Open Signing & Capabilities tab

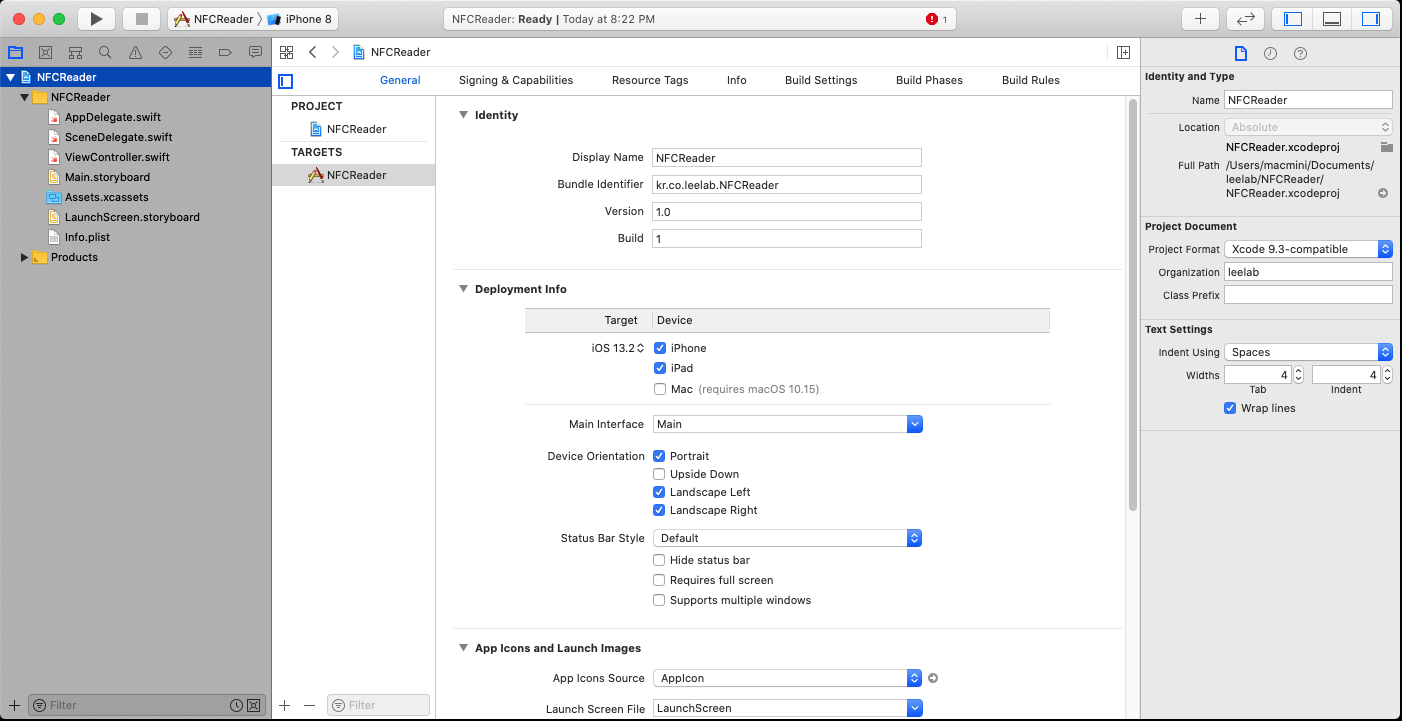click(515, 80)
